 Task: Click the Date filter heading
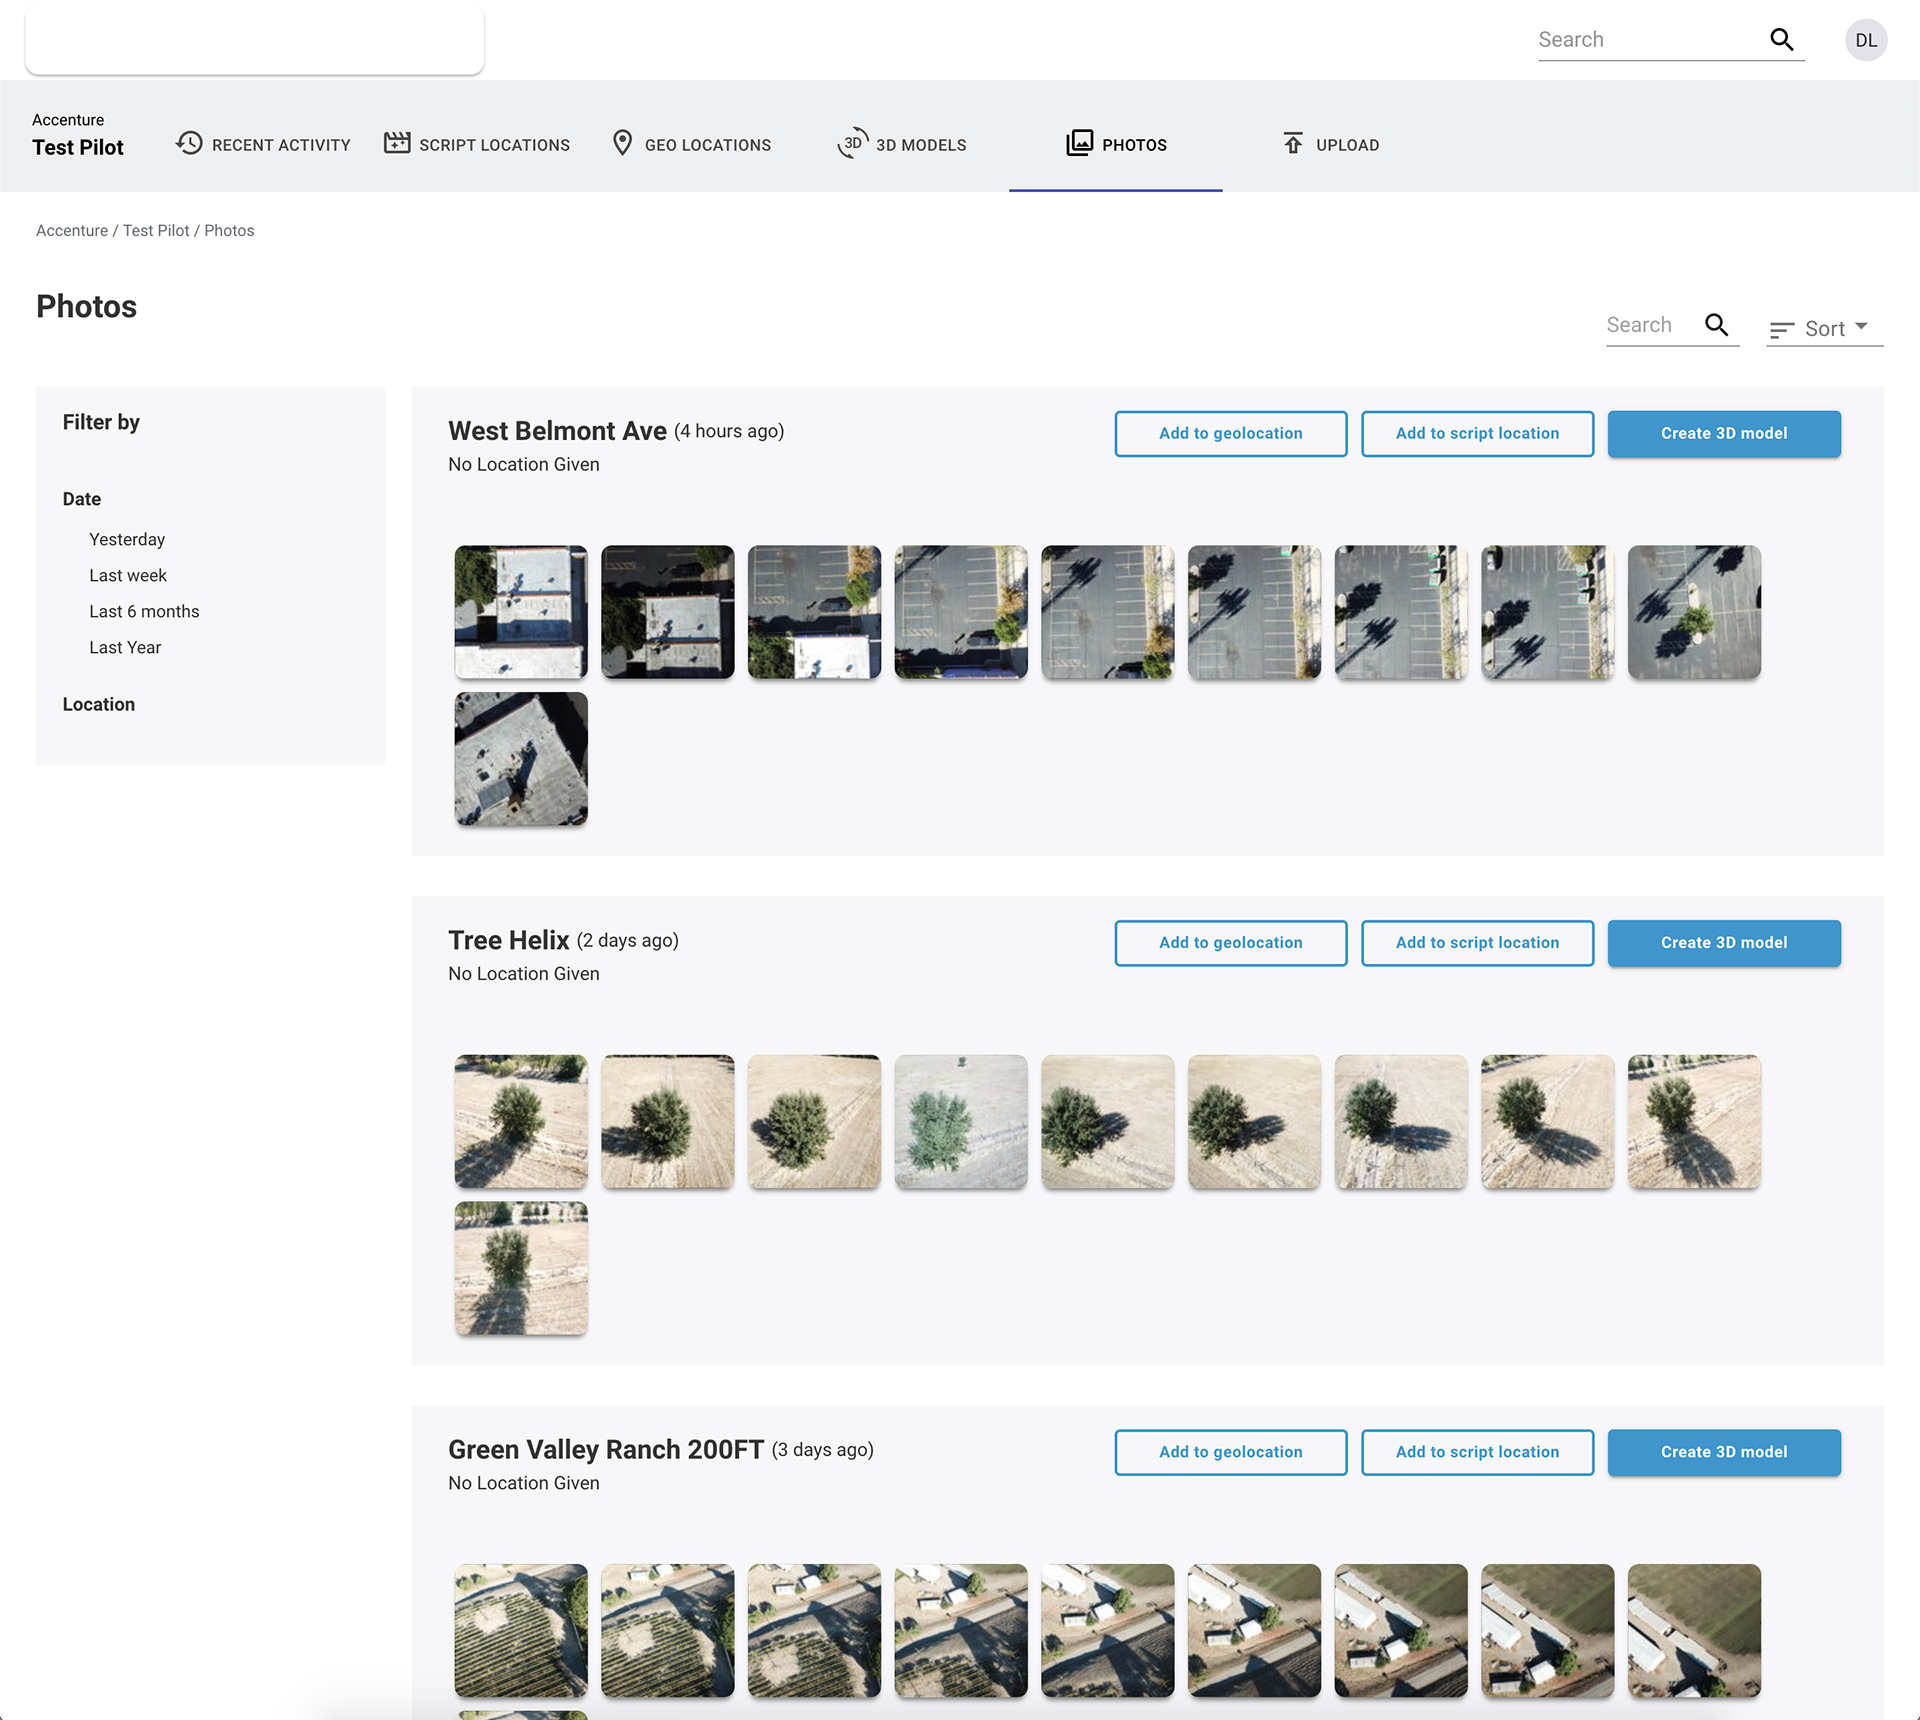[81, 498]
